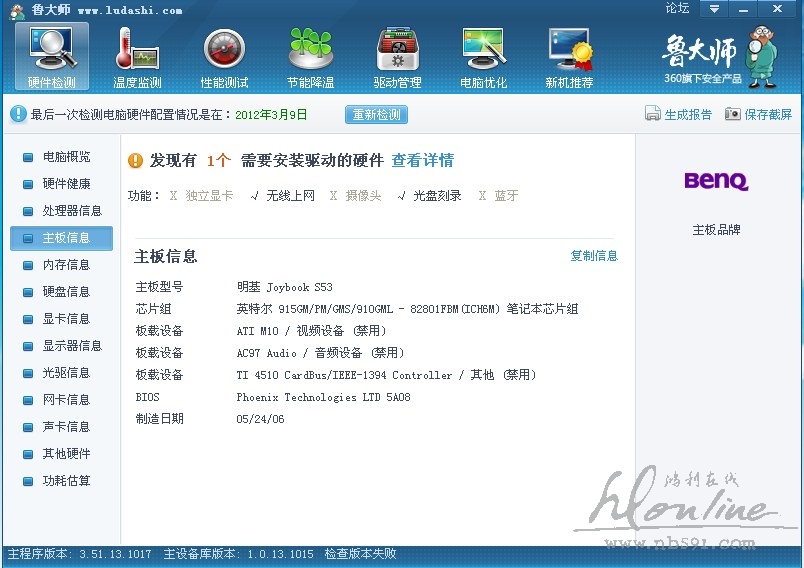
Task: Open 查看详情 driver details link
Action: point(423,160)
